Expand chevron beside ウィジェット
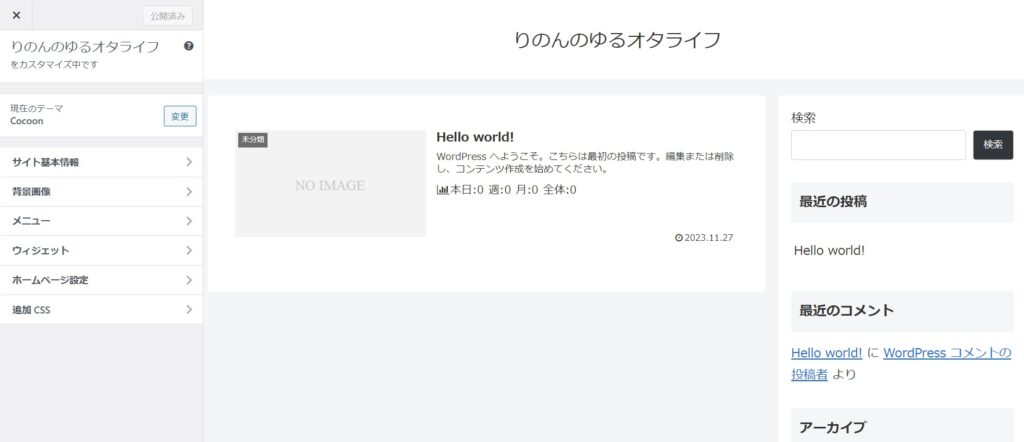Viewport: 1024px width, 442px height. click(189, 250)
